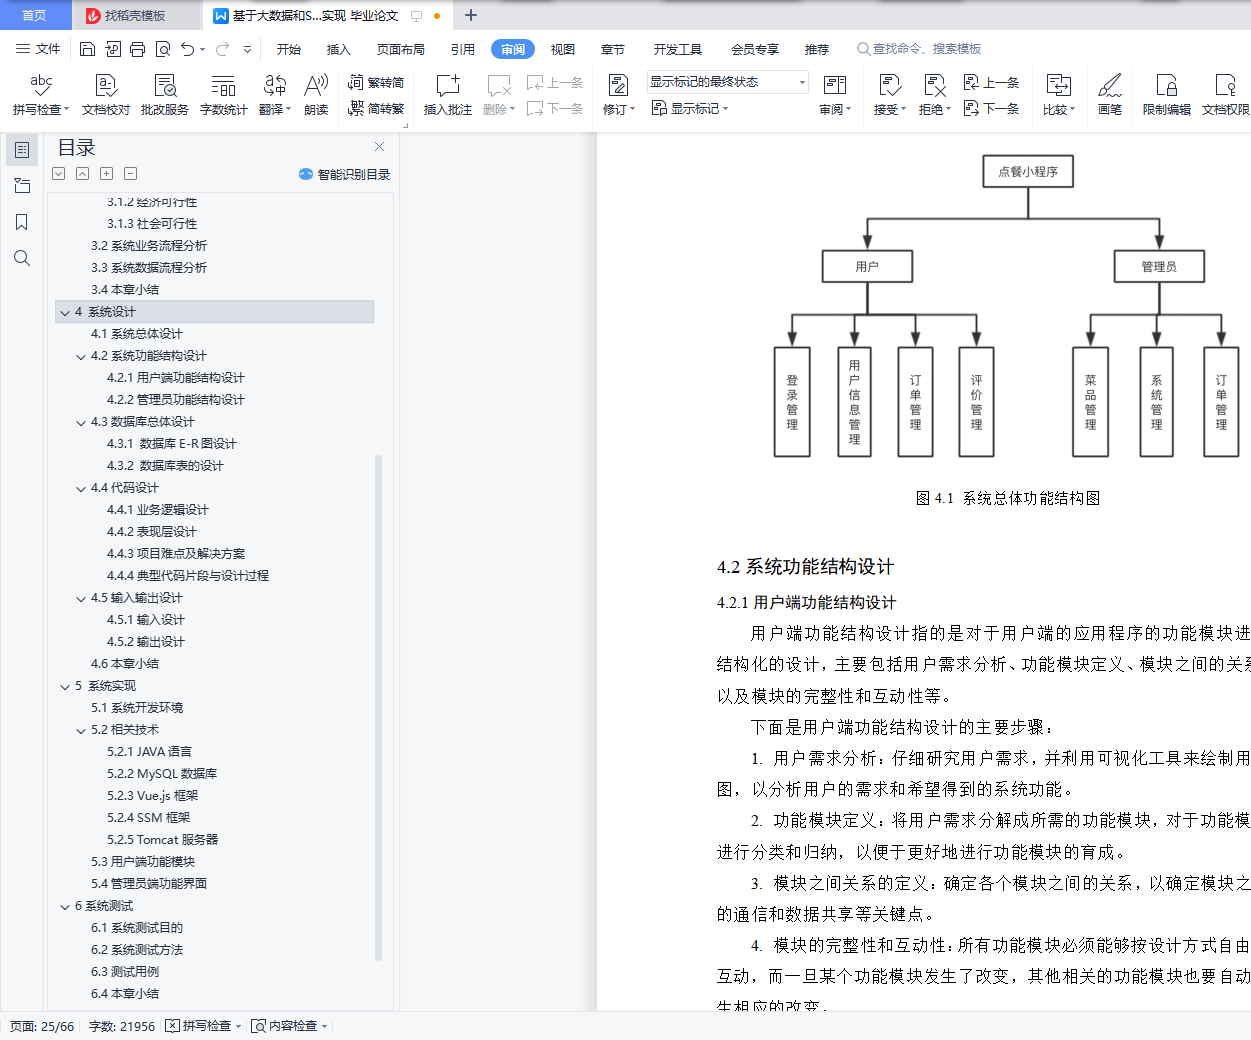This screenshot has height=1040, width=1251.
Task: Switch to the 开始 ribbon tab
Action: pyautogui.click(x=289, y=49)
